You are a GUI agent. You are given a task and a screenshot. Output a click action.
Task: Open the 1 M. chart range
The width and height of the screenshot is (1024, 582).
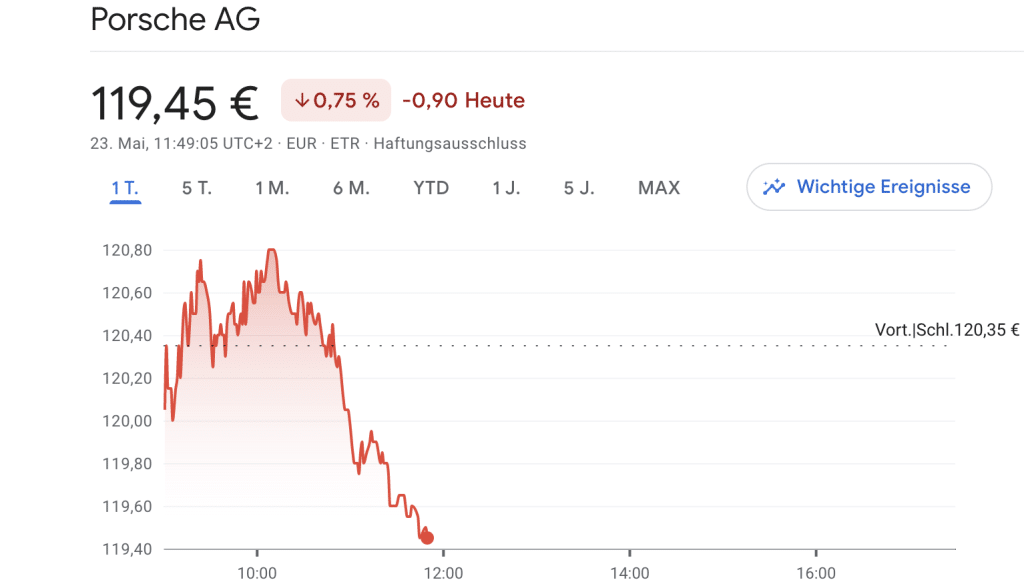click(272, 188)
